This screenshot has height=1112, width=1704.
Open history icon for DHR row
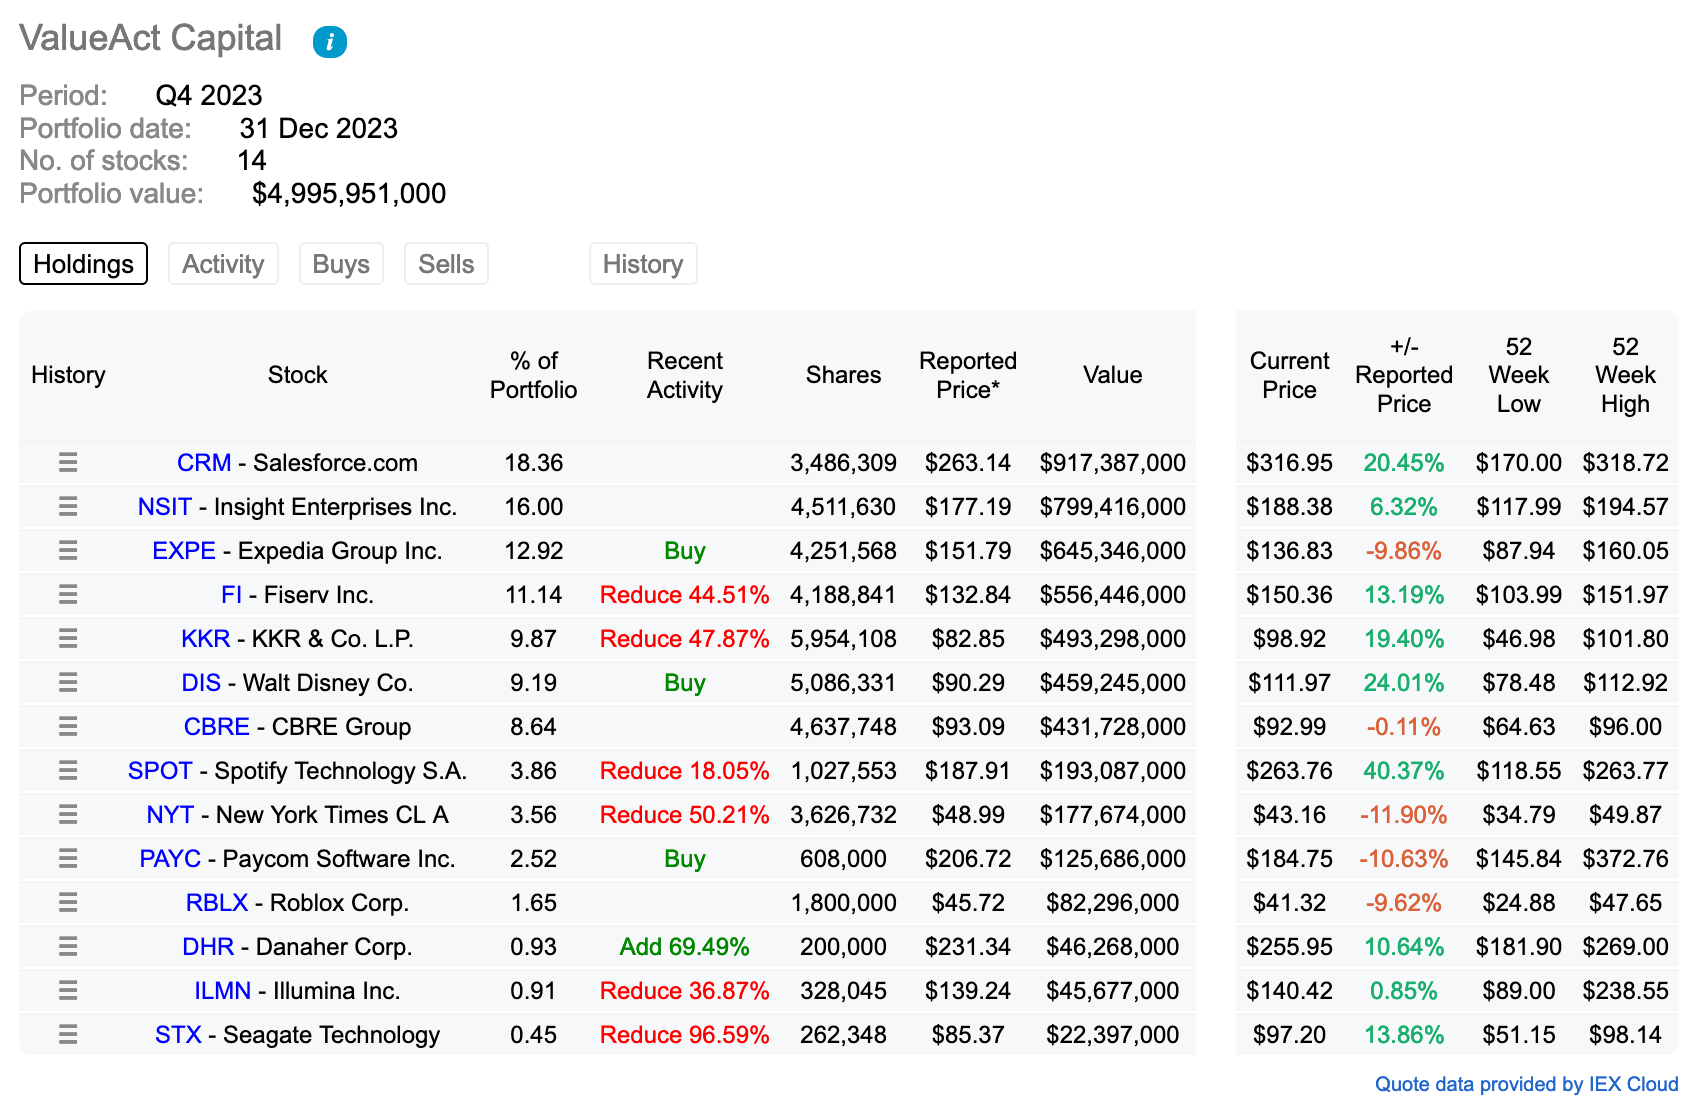(68, 946)
